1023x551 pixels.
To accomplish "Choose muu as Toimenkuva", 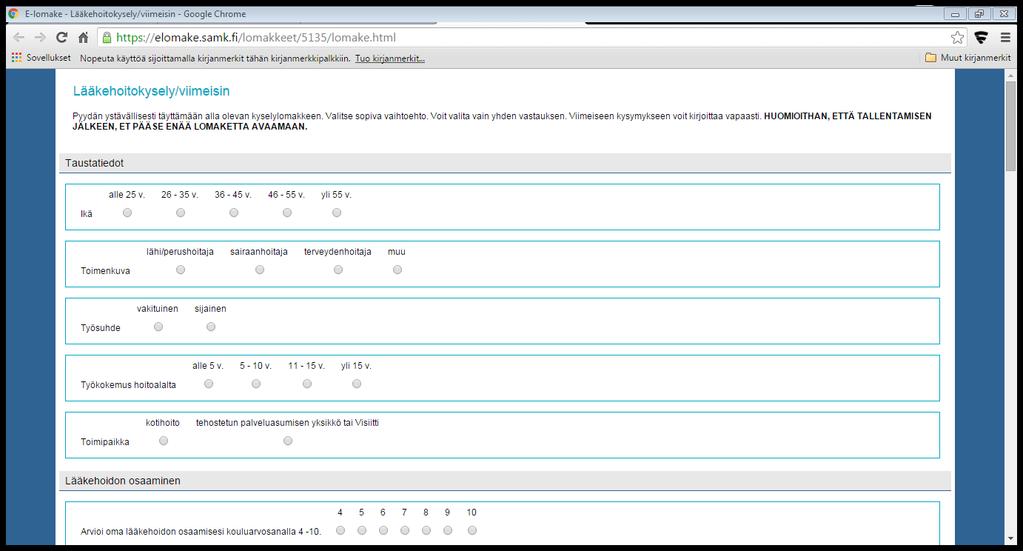I will (397, 269).
